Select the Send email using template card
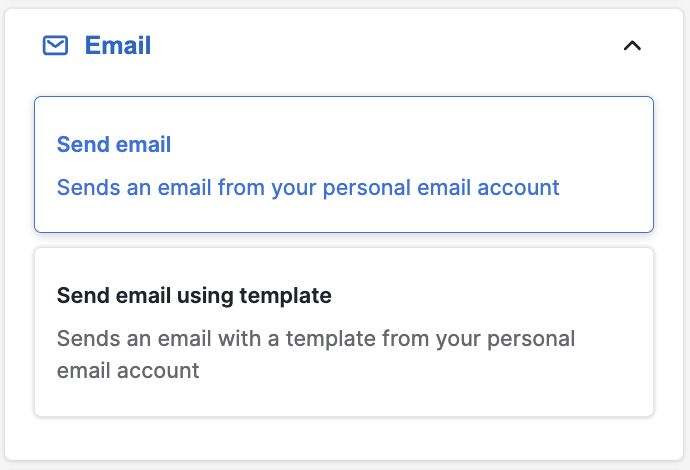 343,331
